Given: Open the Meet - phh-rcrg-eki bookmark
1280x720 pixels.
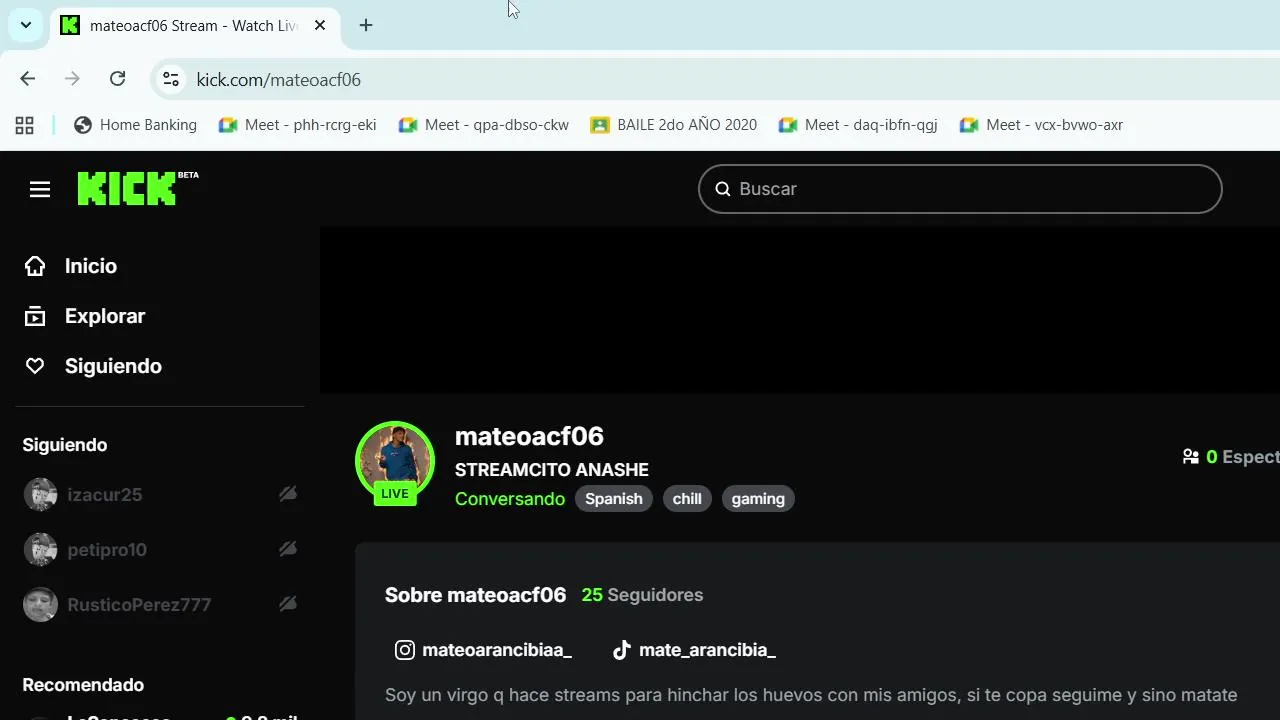Looking at the screenshot, I should click(298, 125).
